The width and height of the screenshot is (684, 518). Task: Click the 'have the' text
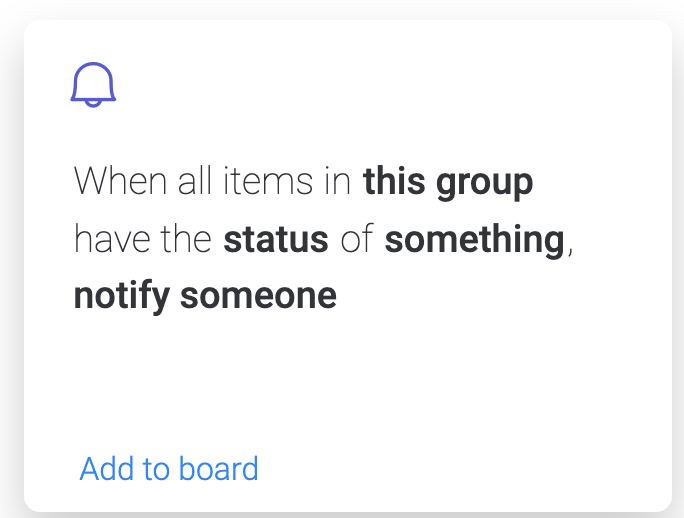coord(143,239)
